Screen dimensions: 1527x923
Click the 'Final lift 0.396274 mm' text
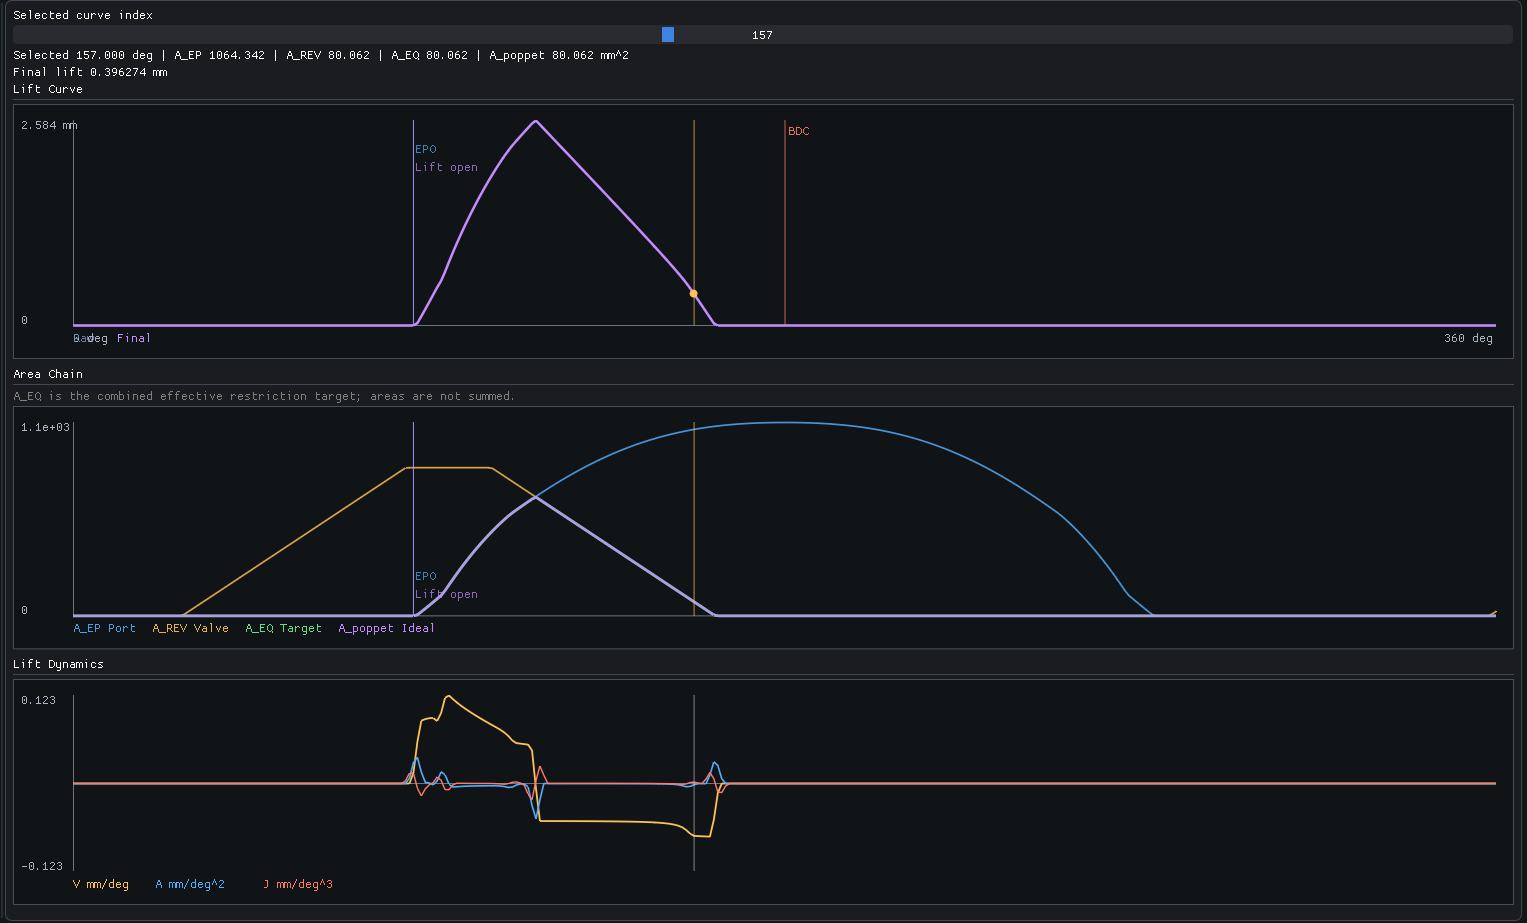click(90, 72)
